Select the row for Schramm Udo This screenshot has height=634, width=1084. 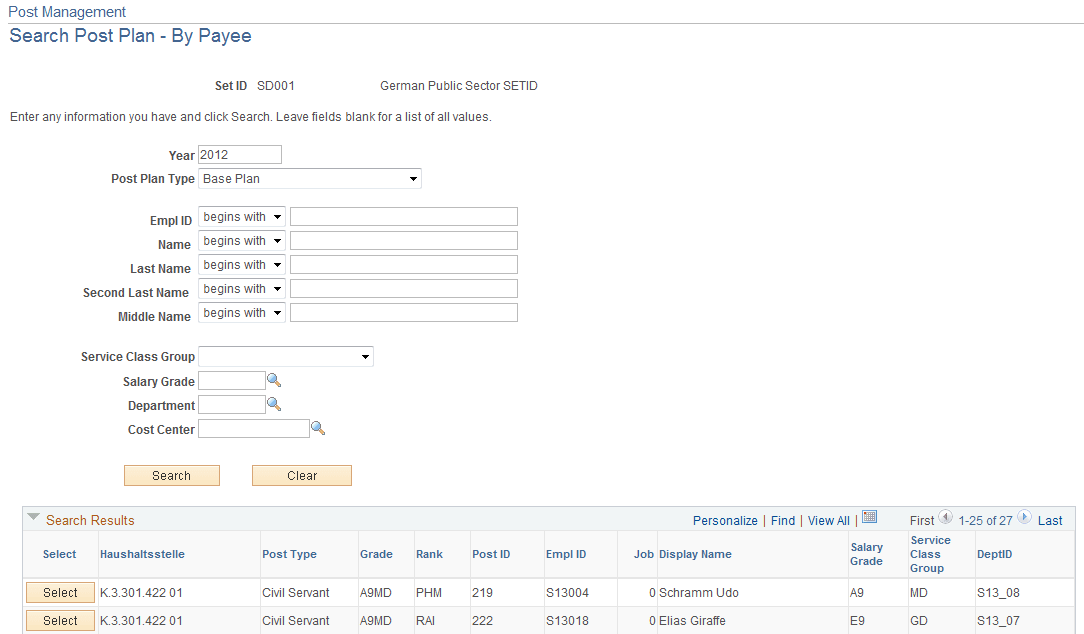pos(59,592)
